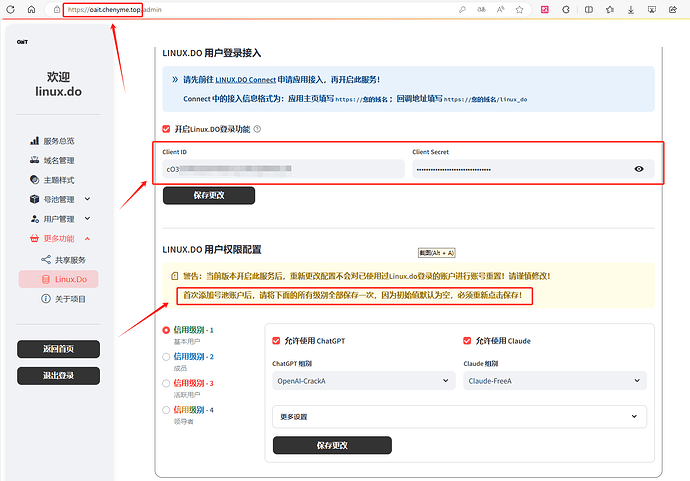Open 域名管理 in sidebar
The width and height of the screenshot is (690, 481).
click(59, 160)
